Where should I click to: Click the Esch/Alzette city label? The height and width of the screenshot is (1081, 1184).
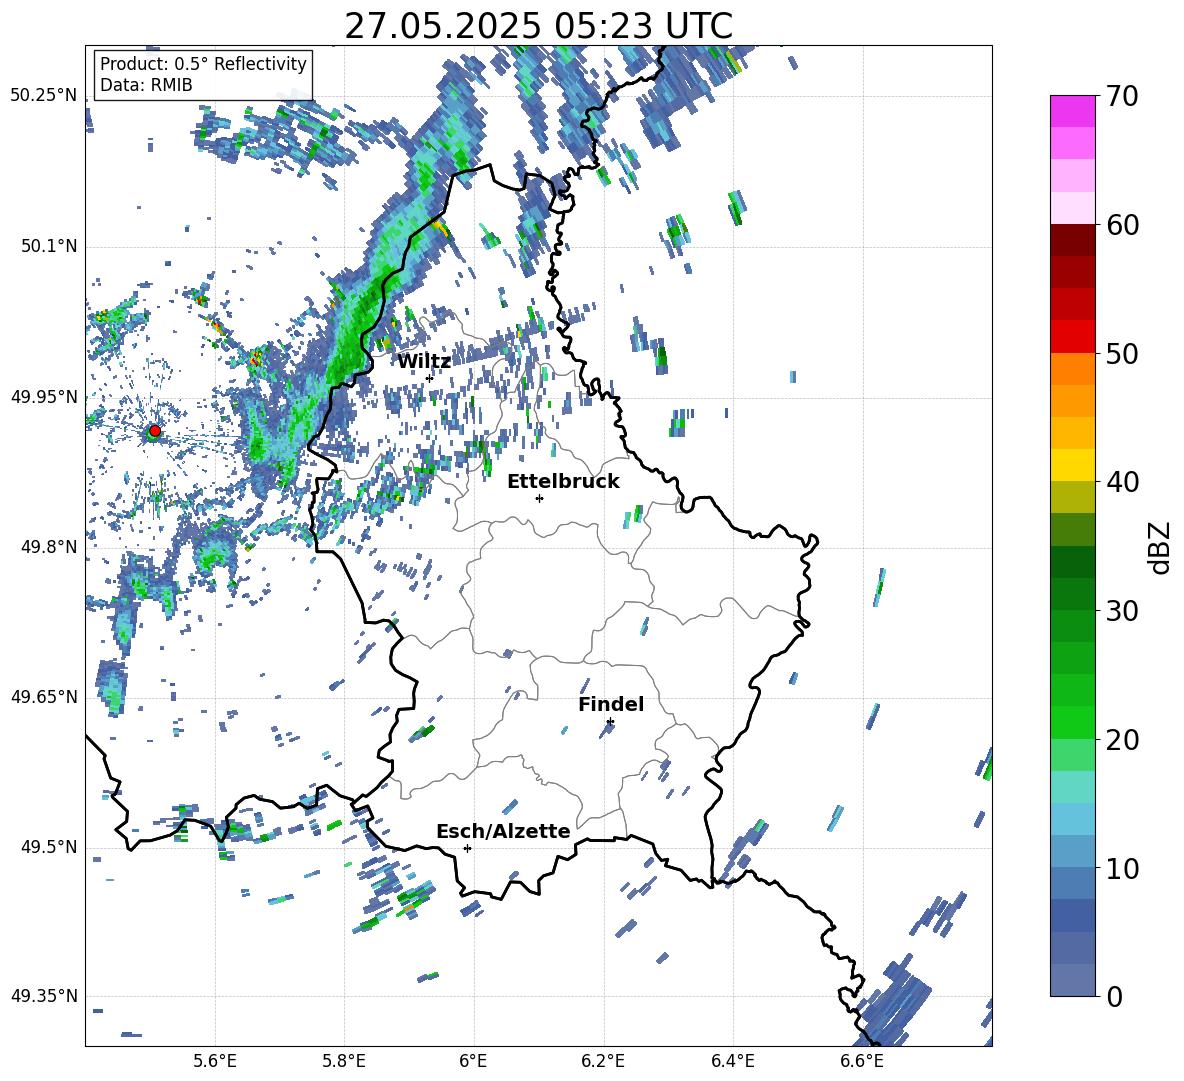pyautogui.click(x=503, y=831)
